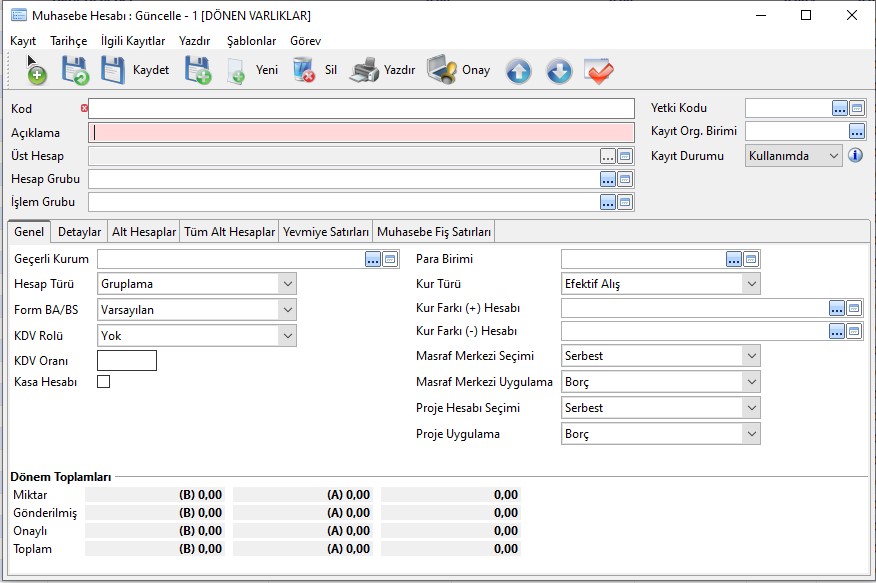Click into the pink Açıklama field
The height and width of the screenshot is (583, 876).
[x=361, y=133]
